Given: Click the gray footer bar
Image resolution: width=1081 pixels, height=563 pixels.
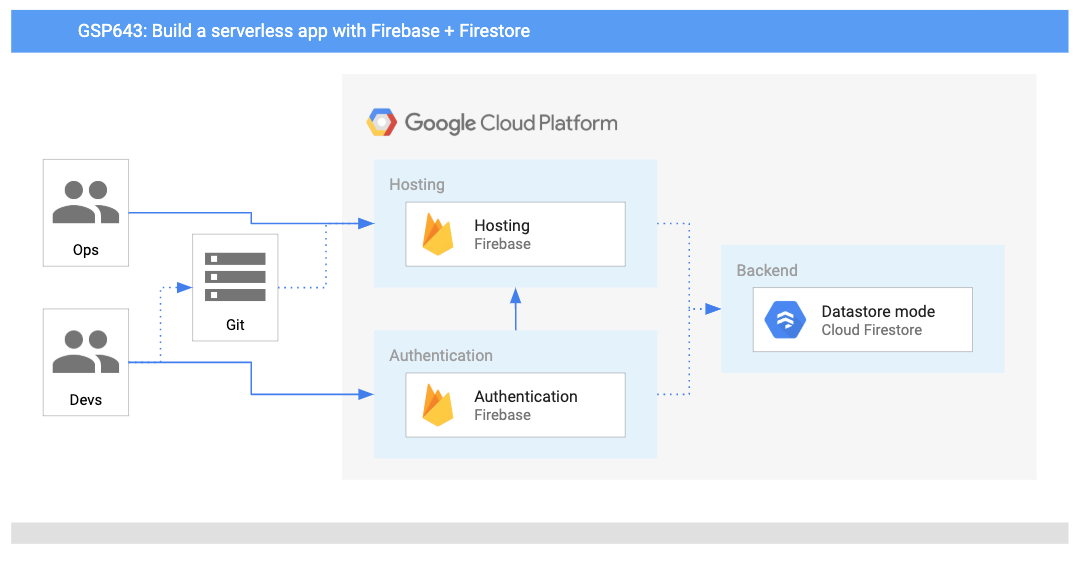Looking at the screenshot, I should tap(540, 533).
